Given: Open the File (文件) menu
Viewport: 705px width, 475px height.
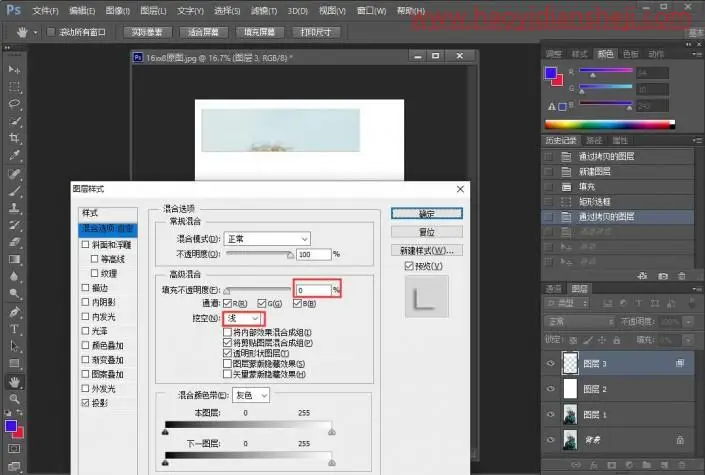Looking at the screenshot, I should coord(45,10).
